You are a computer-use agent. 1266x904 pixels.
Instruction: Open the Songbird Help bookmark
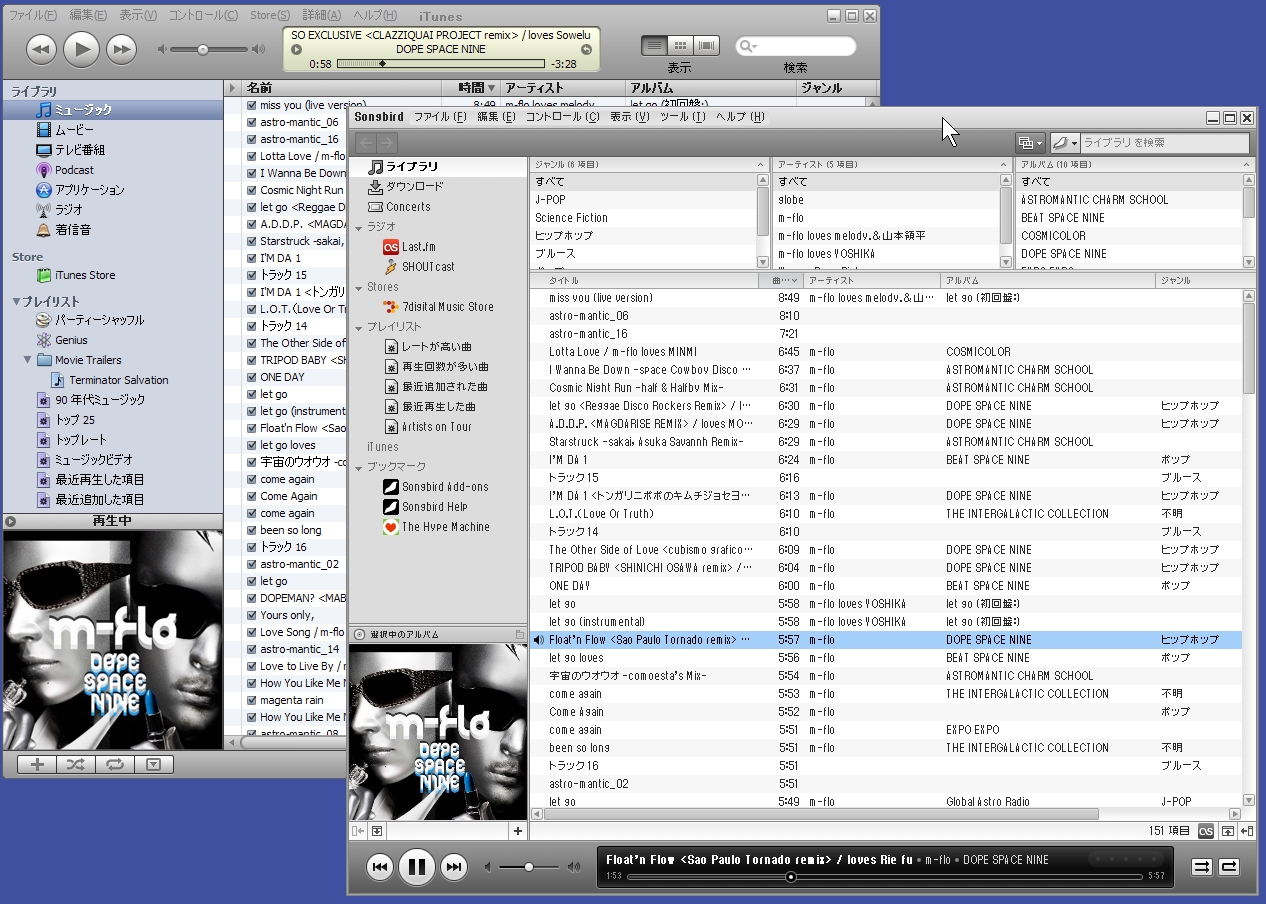(x=434, y=507)
